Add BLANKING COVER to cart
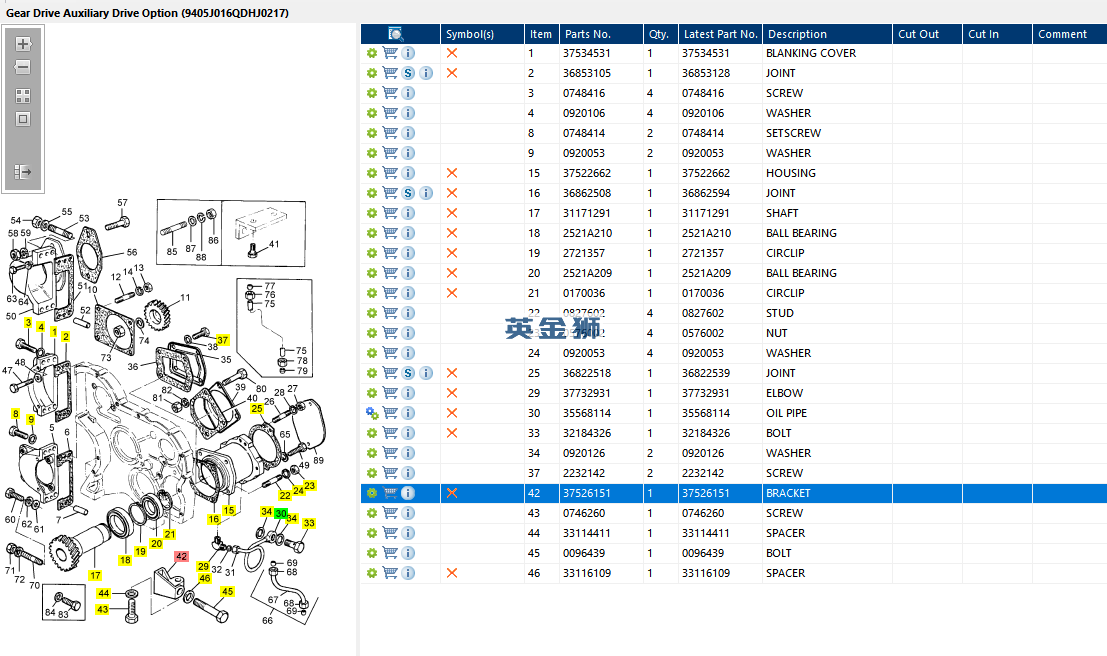 click(390, 53)
